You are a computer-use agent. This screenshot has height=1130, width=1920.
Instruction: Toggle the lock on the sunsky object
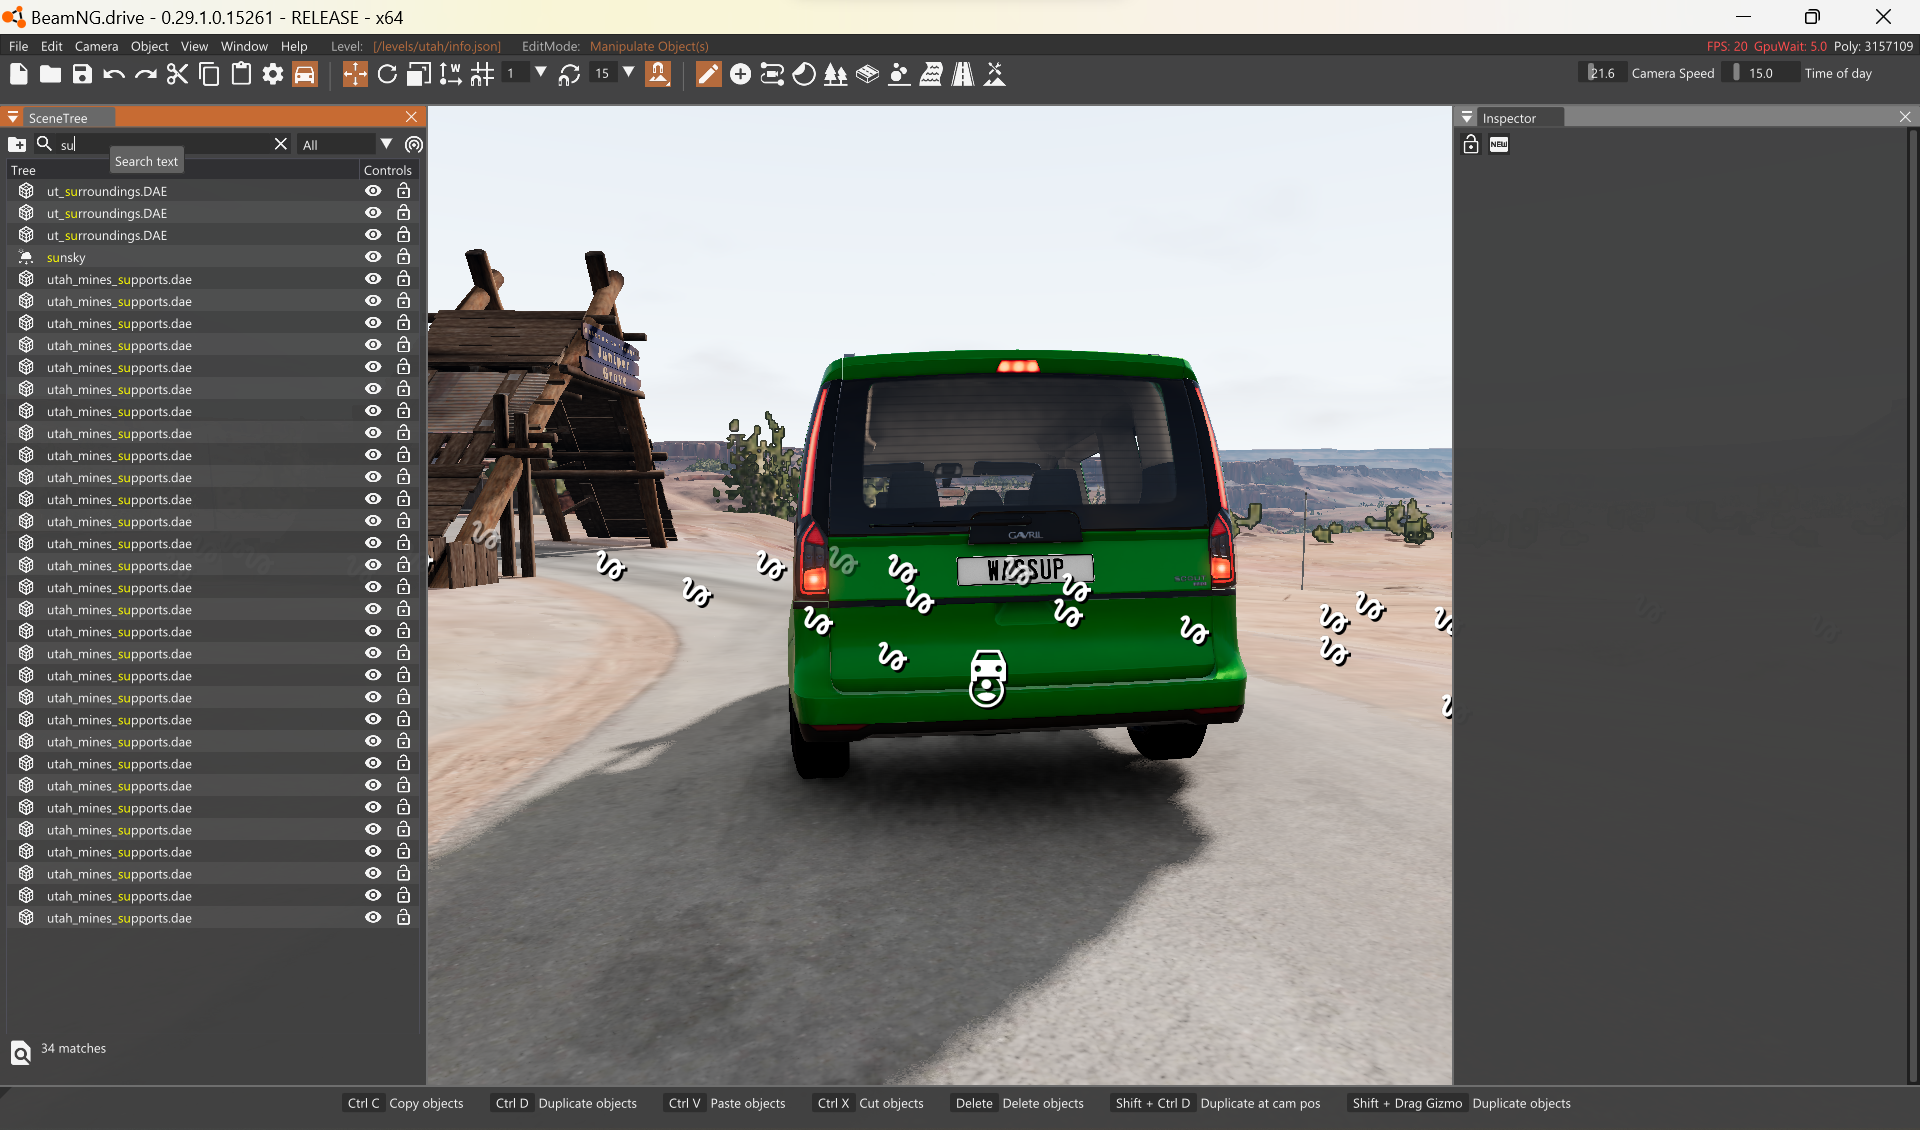tap(403, 257)
